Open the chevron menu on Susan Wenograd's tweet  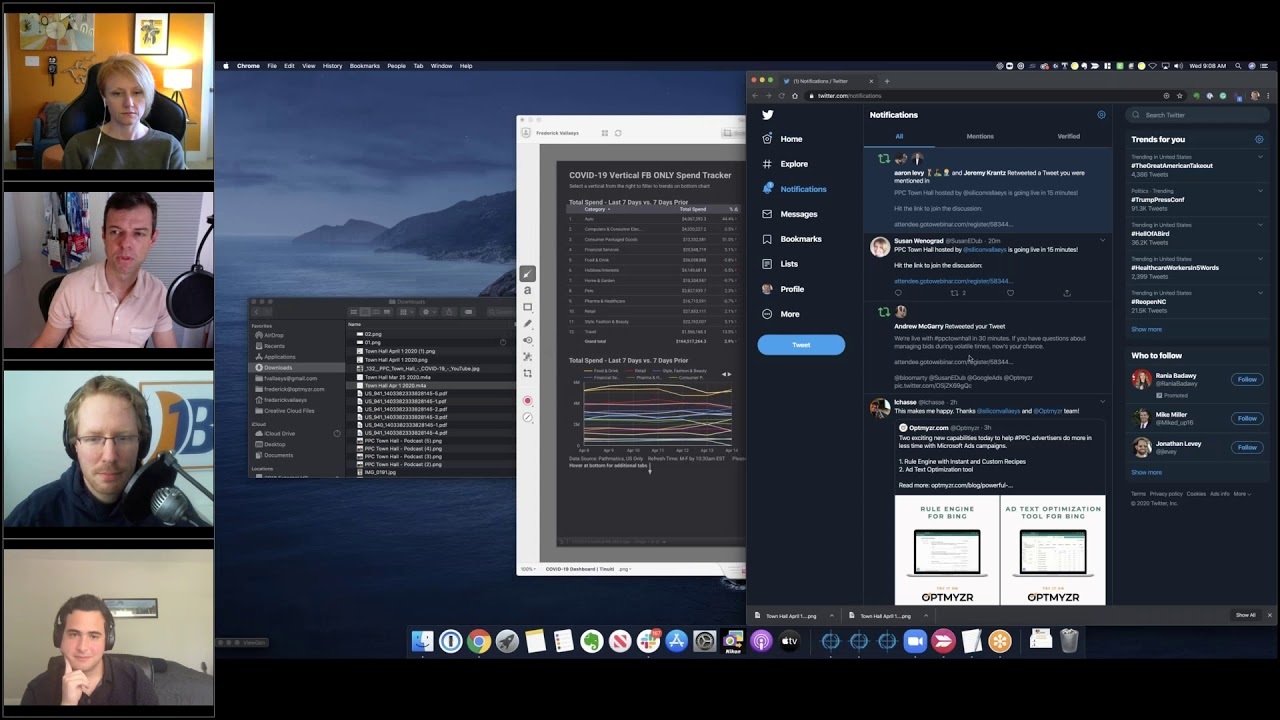[1102, 241]
